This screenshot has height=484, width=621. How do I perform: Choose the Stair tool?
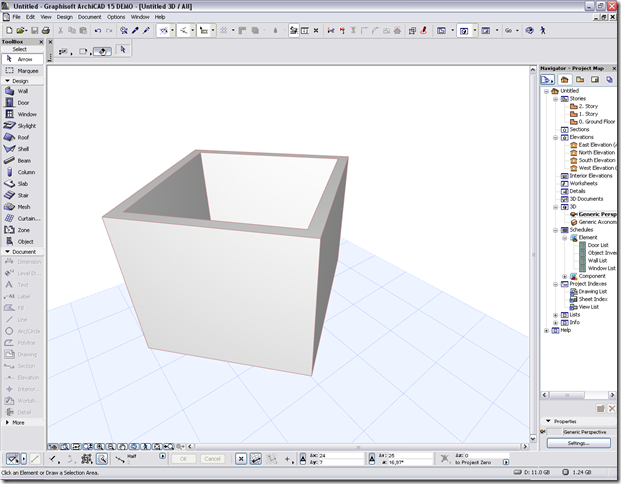23,195
